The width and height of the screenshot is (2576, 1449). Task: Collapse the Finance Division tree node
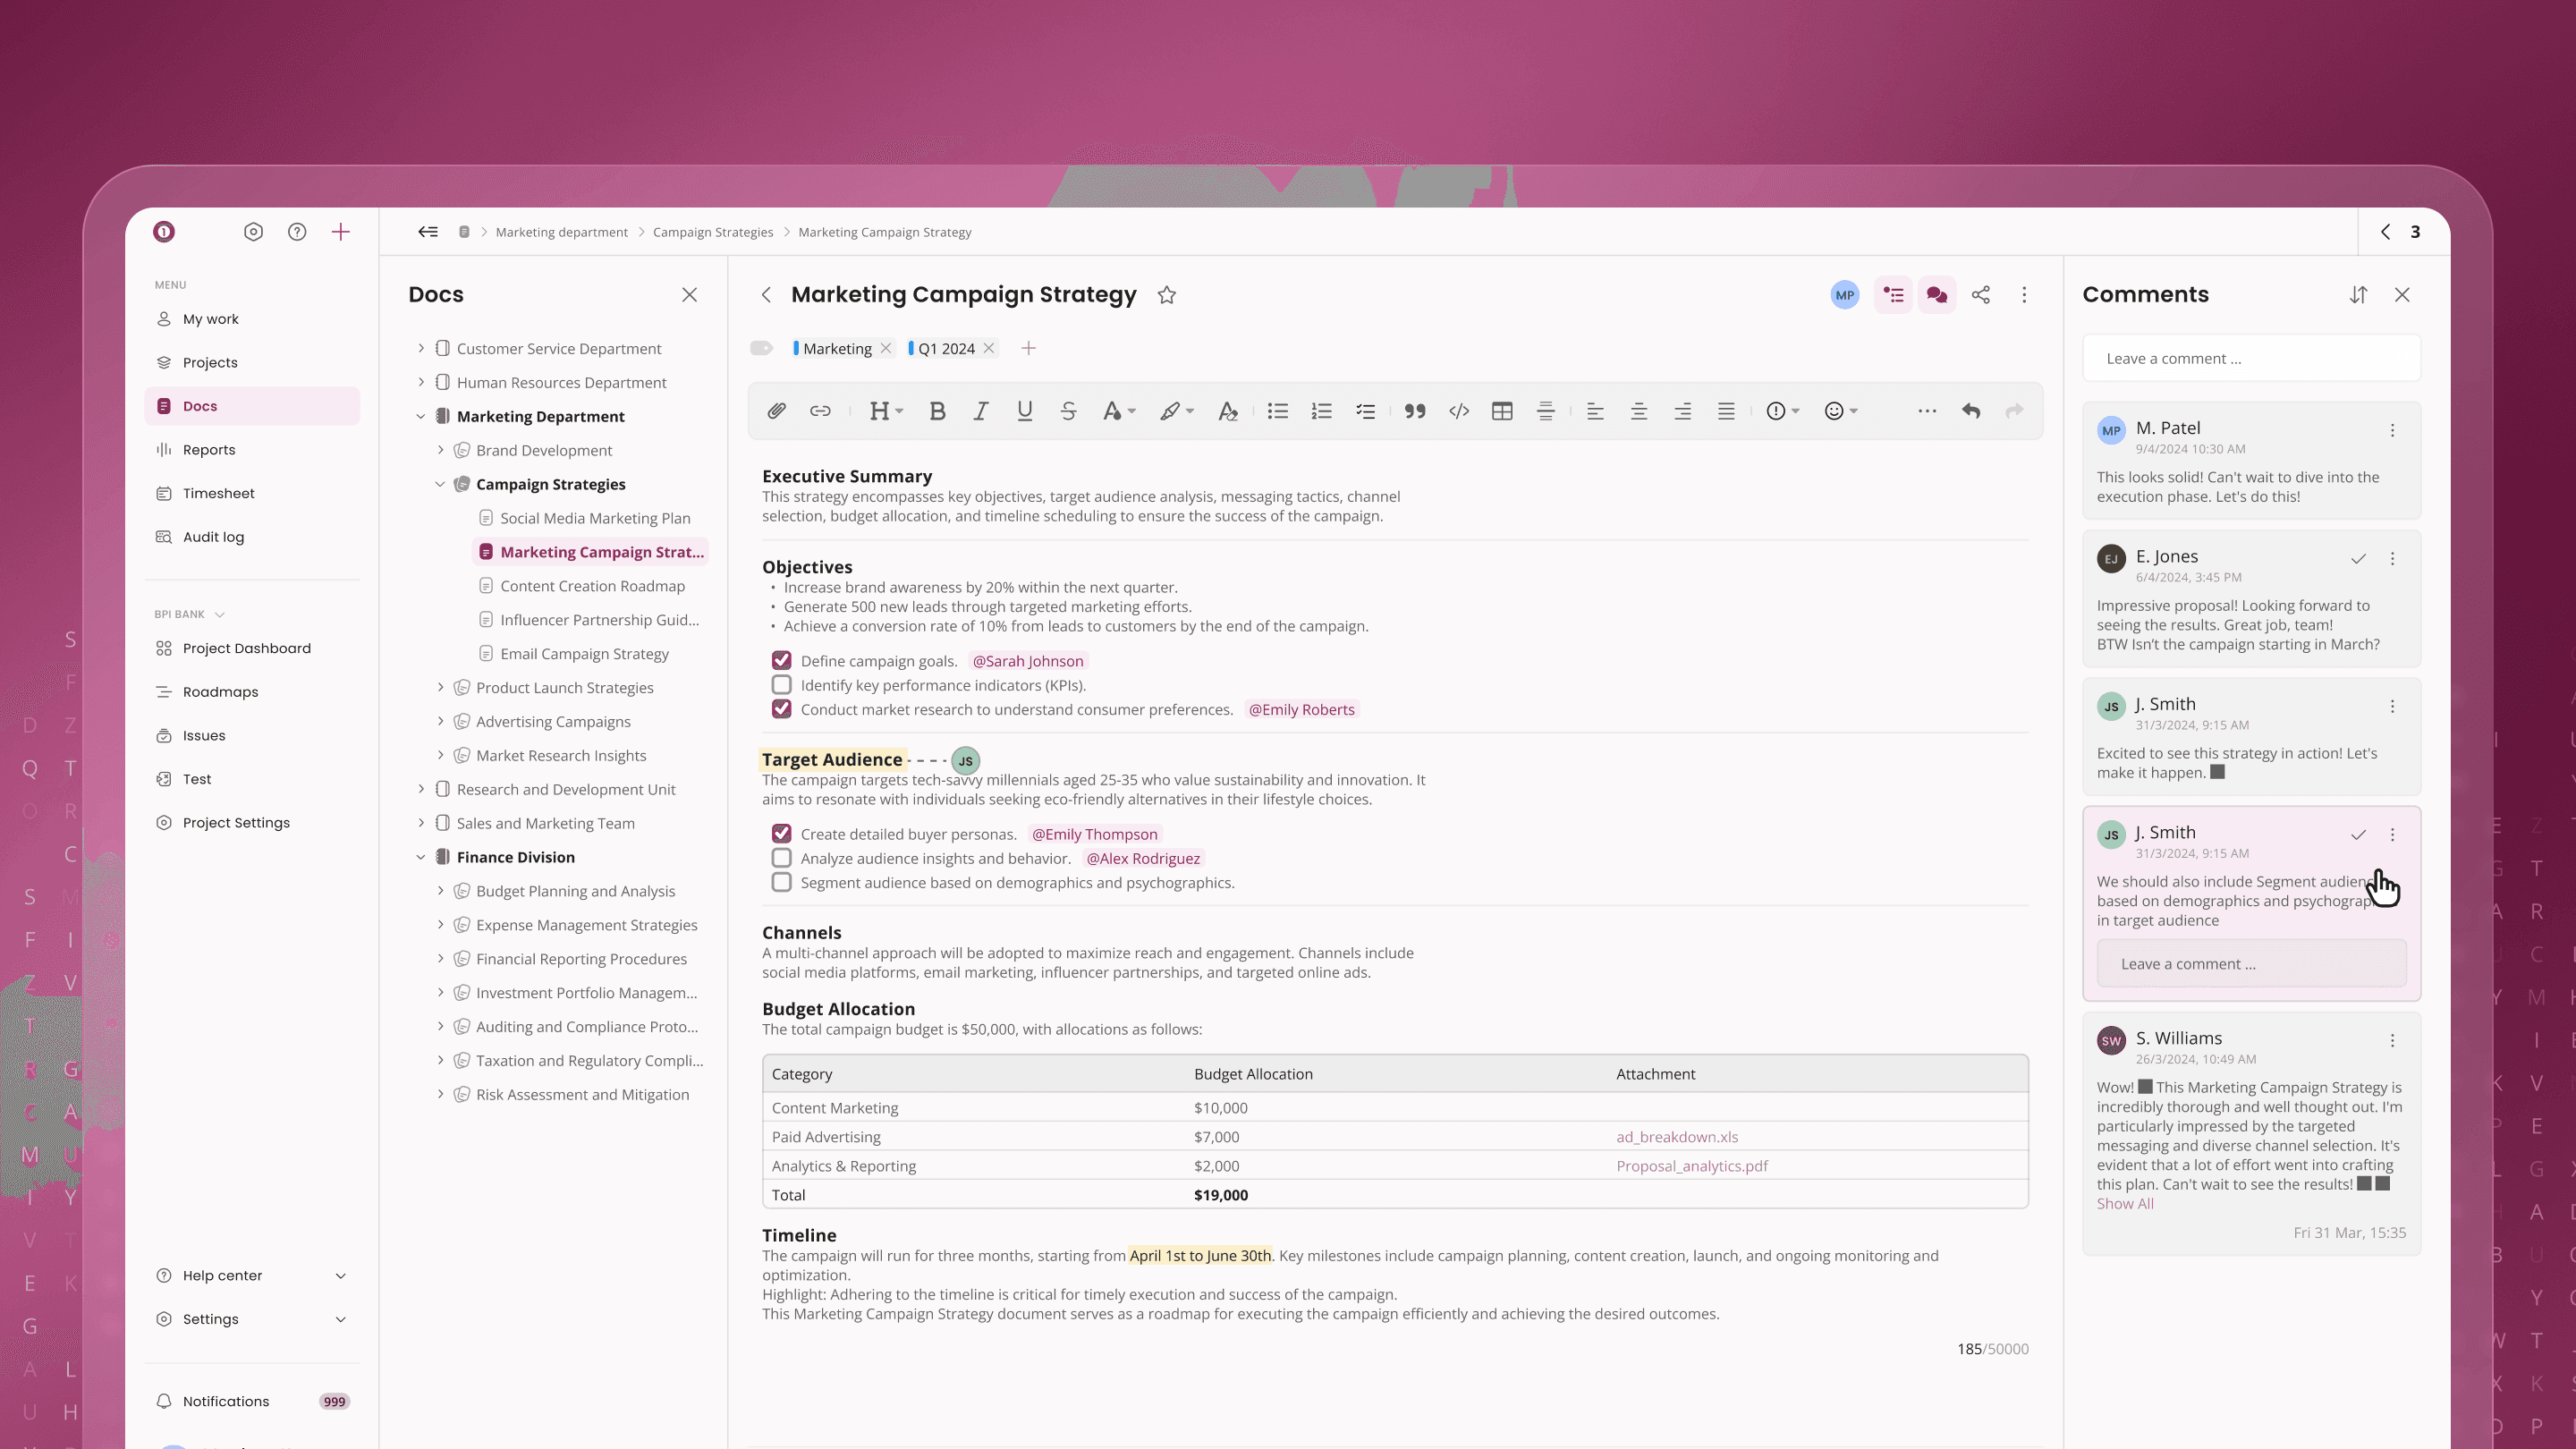[421, 857]
